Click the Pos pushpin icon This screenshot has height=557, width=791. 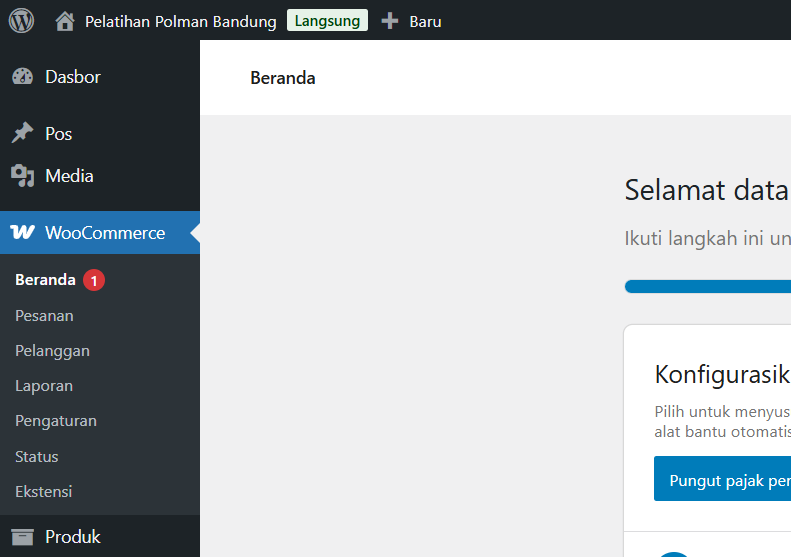[22, 133]
